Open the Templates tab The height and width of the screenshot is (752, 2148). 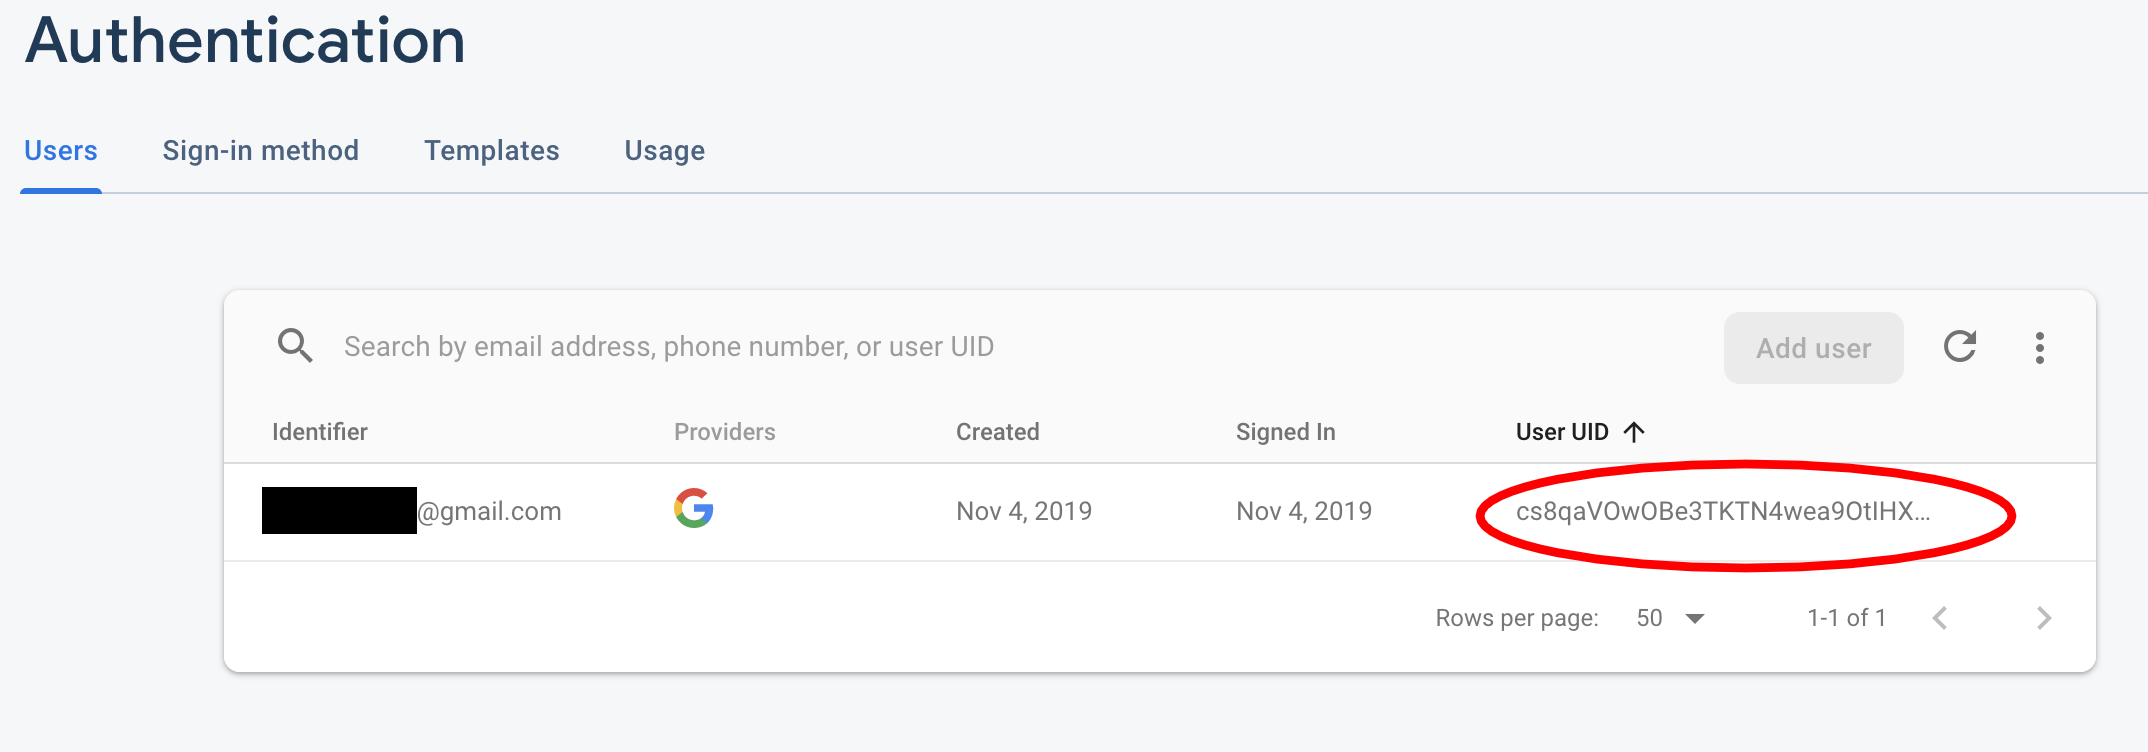point(491,150)
